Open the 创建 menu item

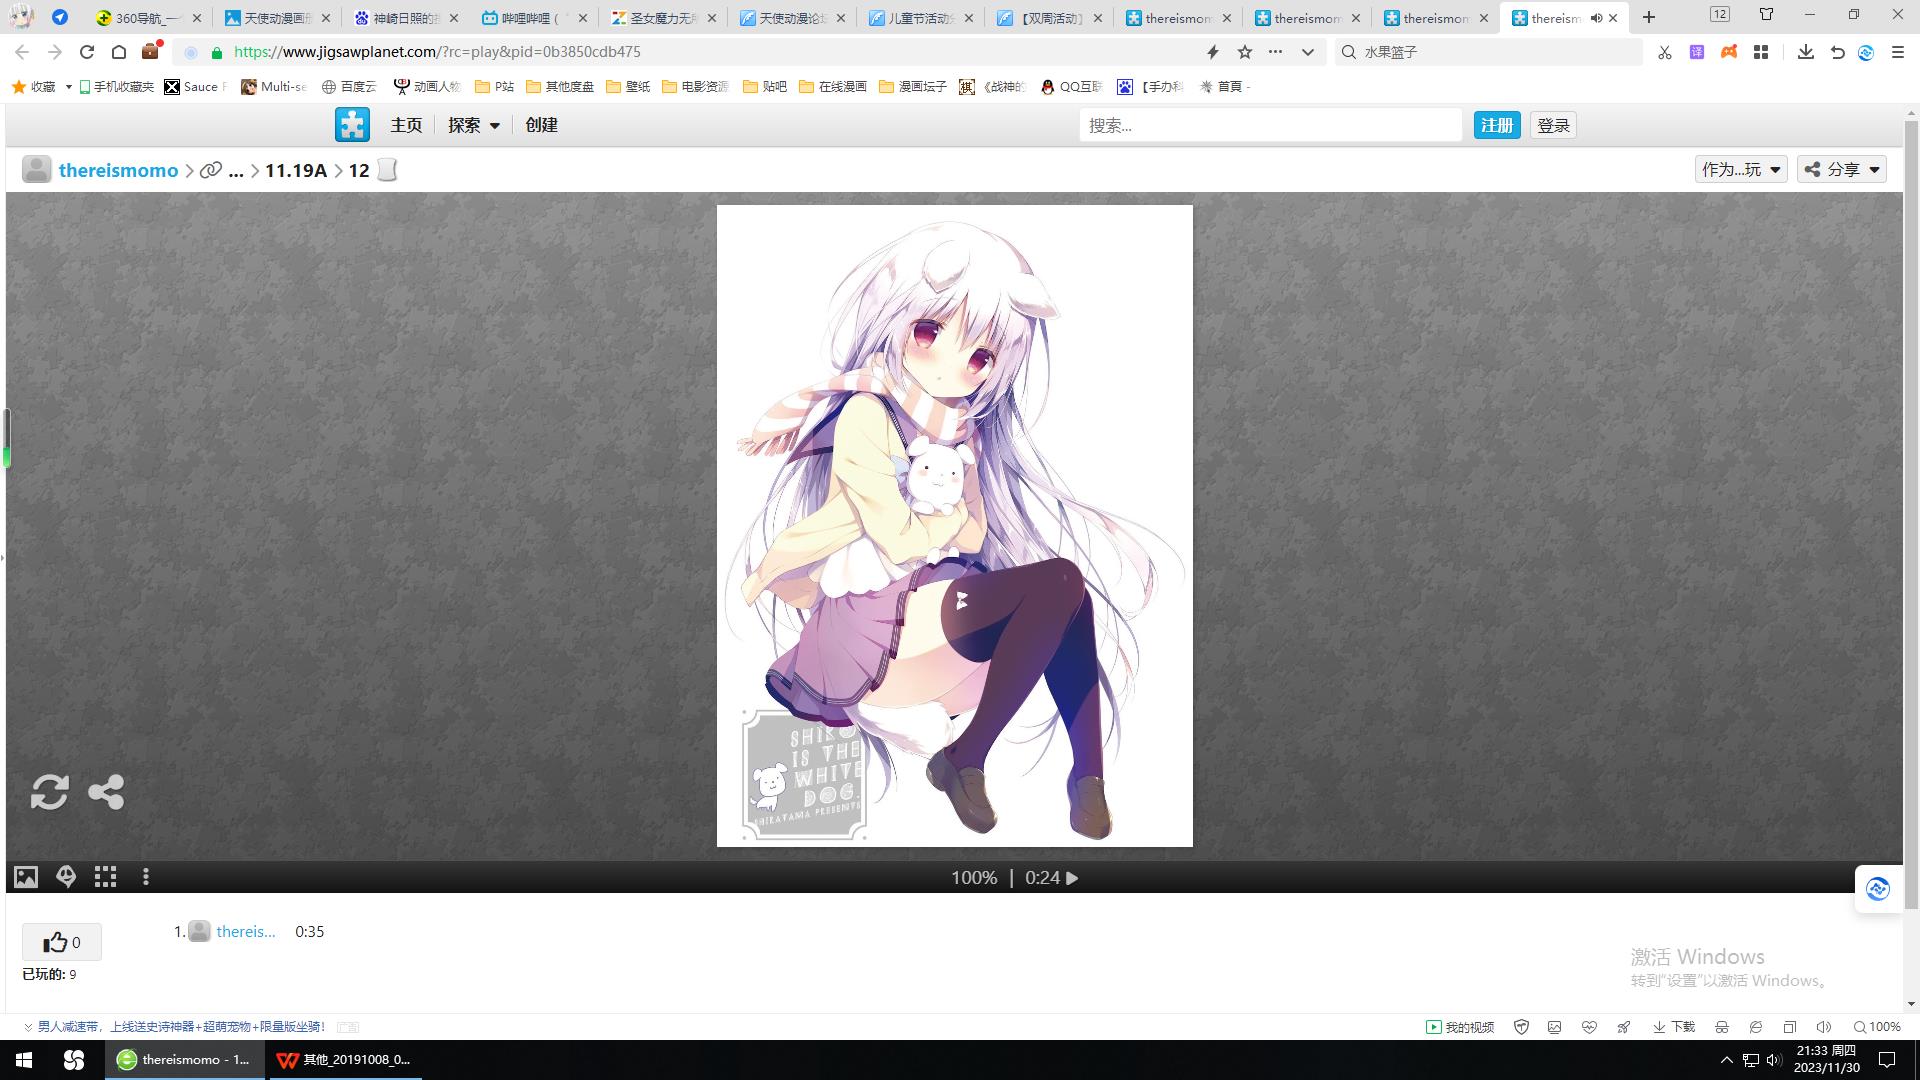click(541, 125)
